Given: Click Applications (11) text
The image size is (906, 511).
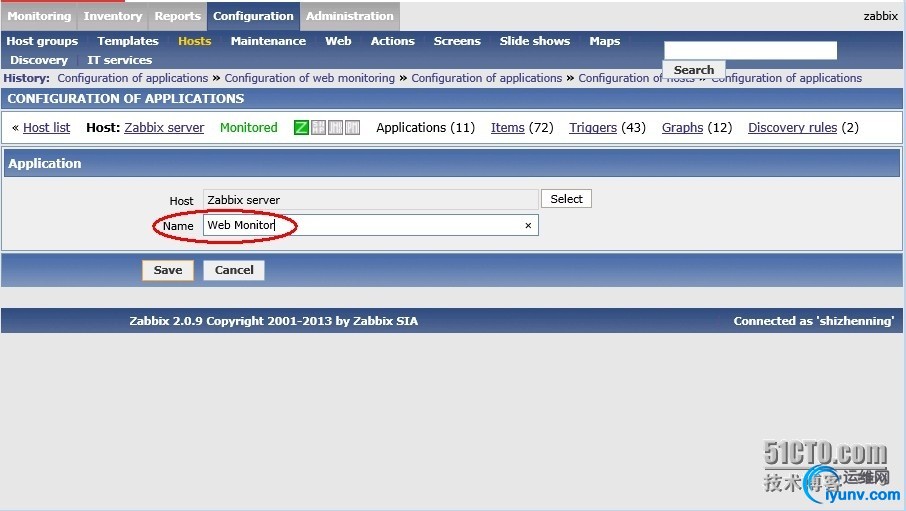Looking at the screenshot, I should click(x=425, y=128).
